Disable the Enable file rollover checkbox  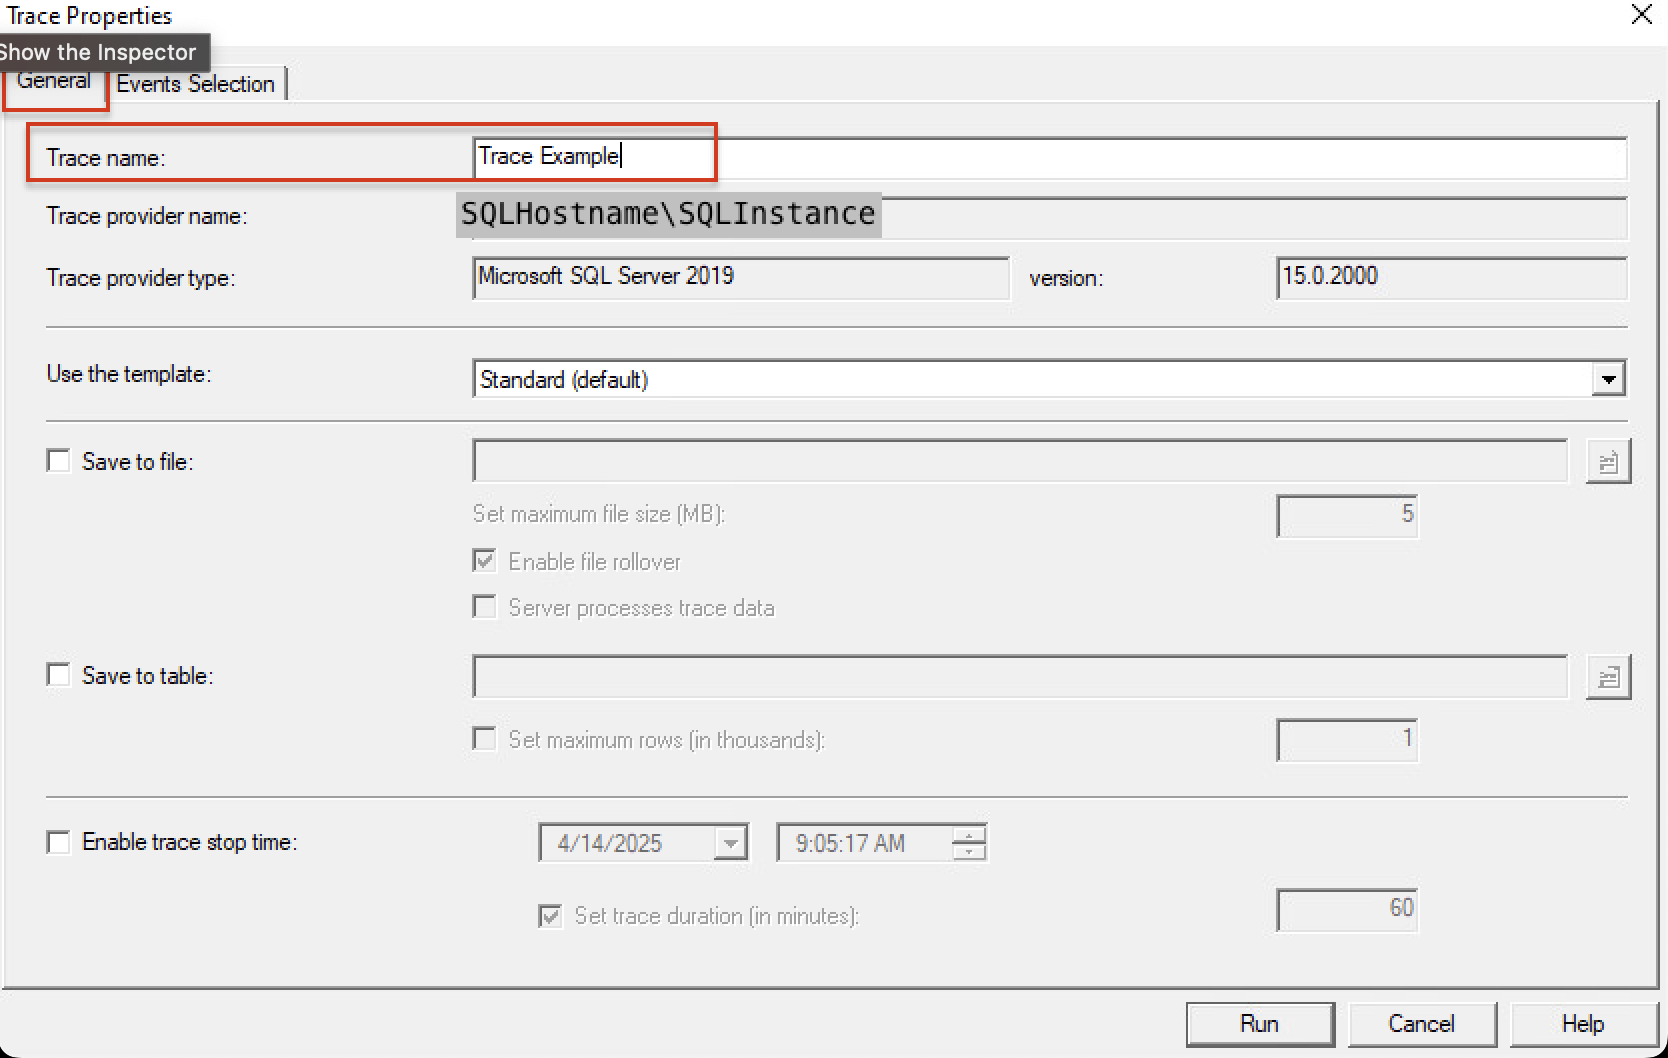click(x=484, y=560)
